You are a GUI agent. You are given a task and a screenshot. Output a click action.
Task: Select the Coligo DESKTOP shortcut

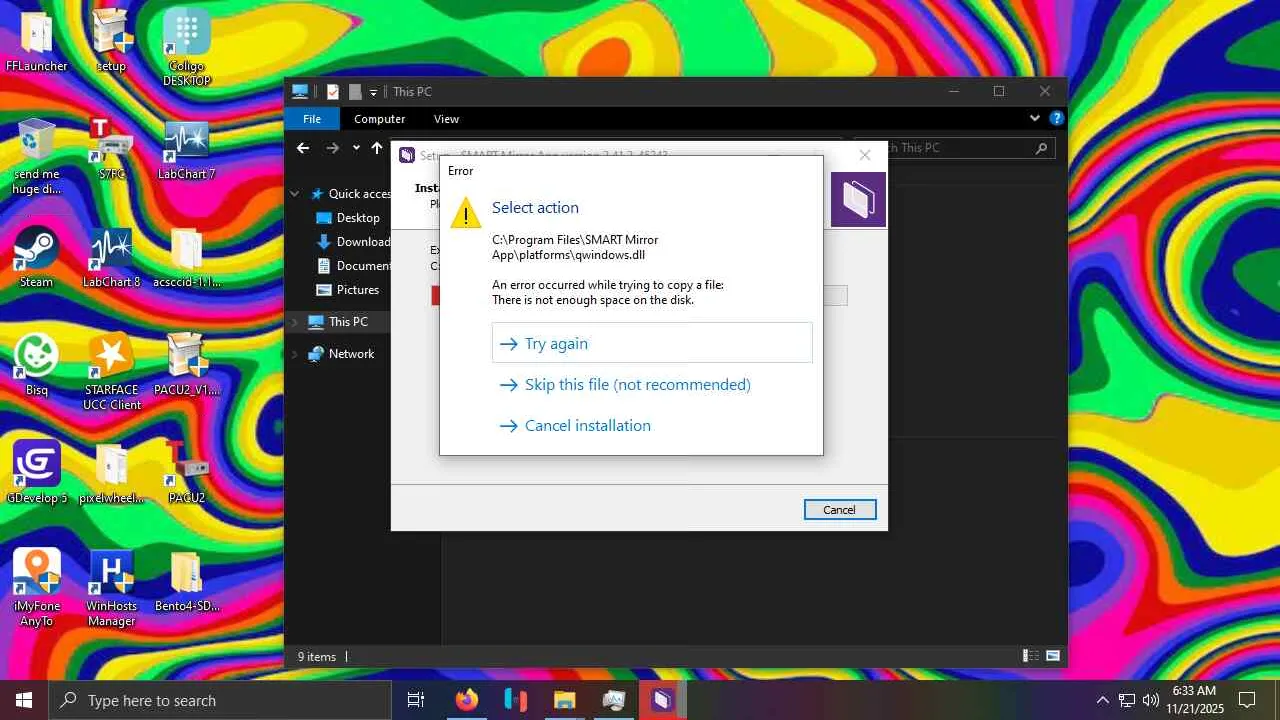(x=187, y=49)
